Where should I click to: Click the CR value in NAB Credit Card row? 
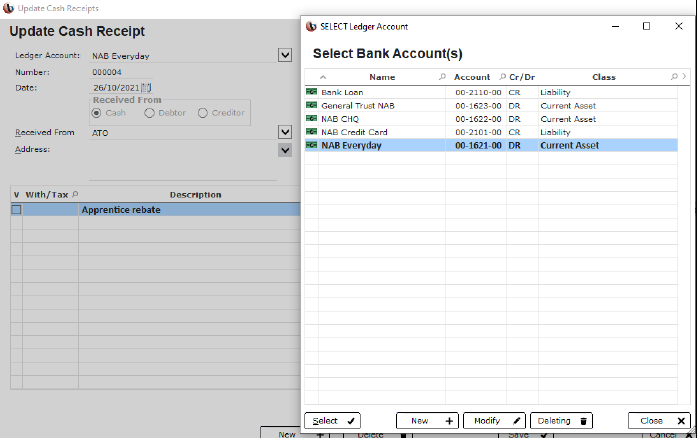[x=514, y=132]
